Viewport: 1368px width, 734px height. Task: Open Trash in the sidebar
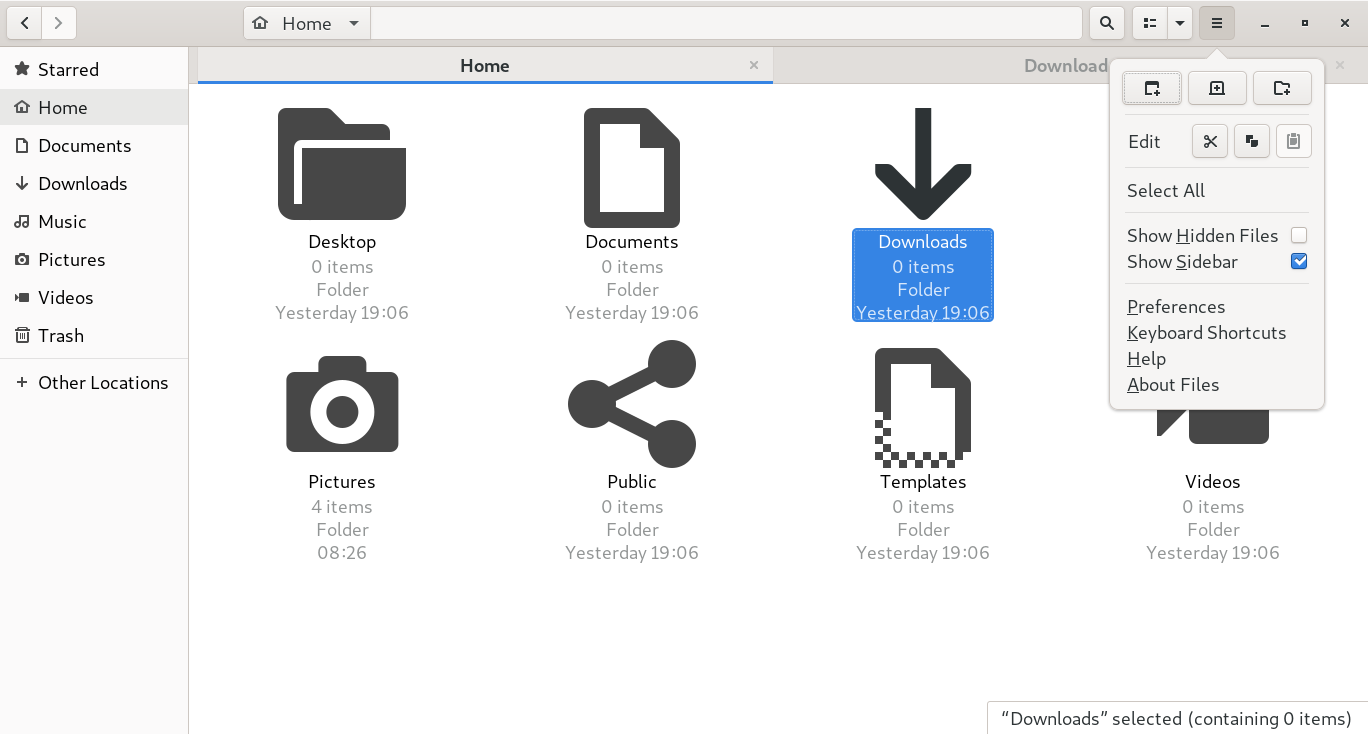pos(94,336)
